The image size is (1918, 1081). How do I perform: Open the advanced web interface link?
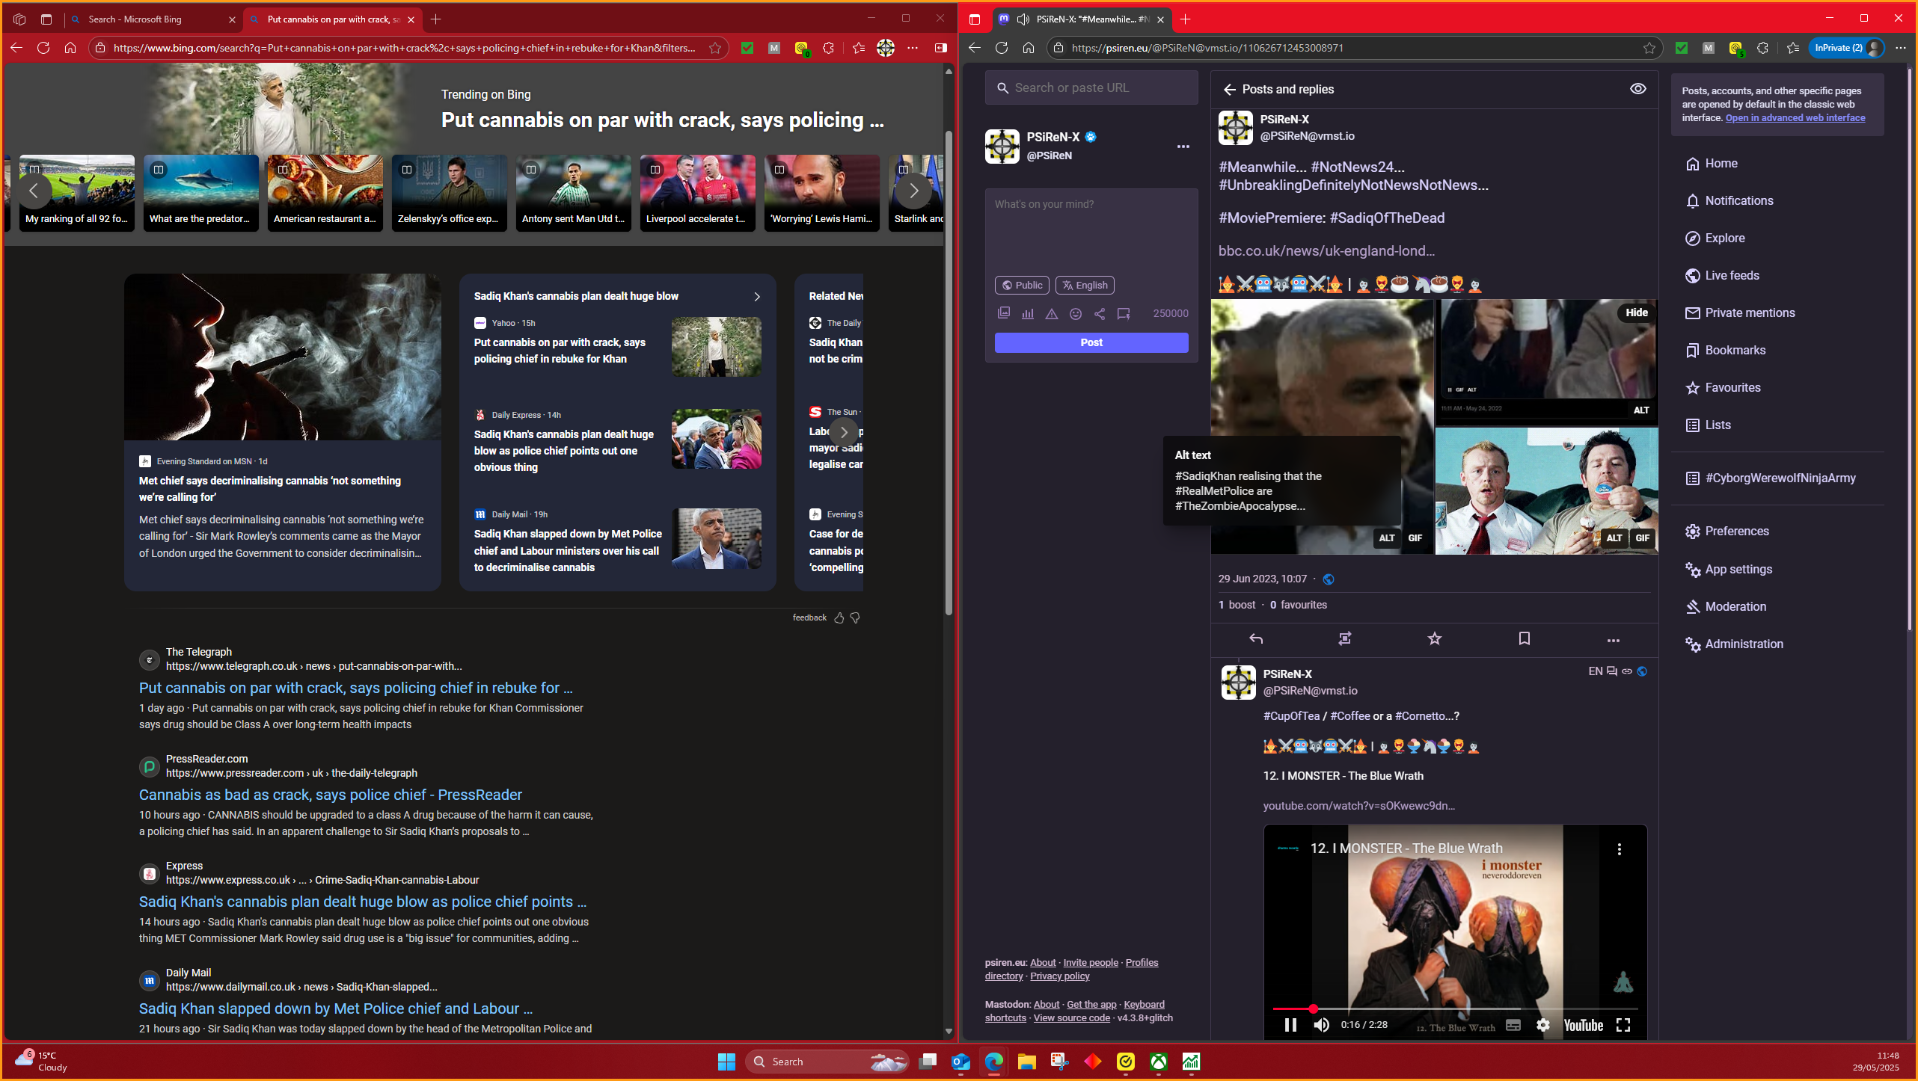pyautogui.click(x=1794, y=118)
